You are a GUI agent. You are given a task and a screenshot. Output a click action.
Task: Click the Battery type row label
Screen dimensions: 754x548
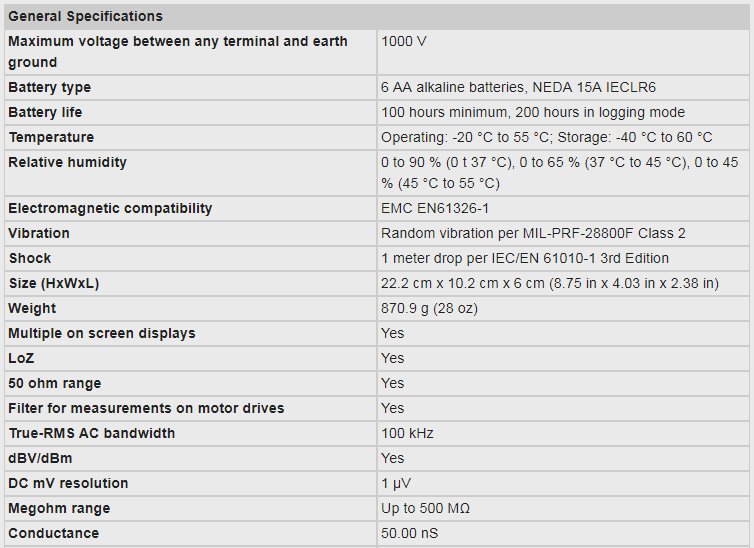[49, 87]
